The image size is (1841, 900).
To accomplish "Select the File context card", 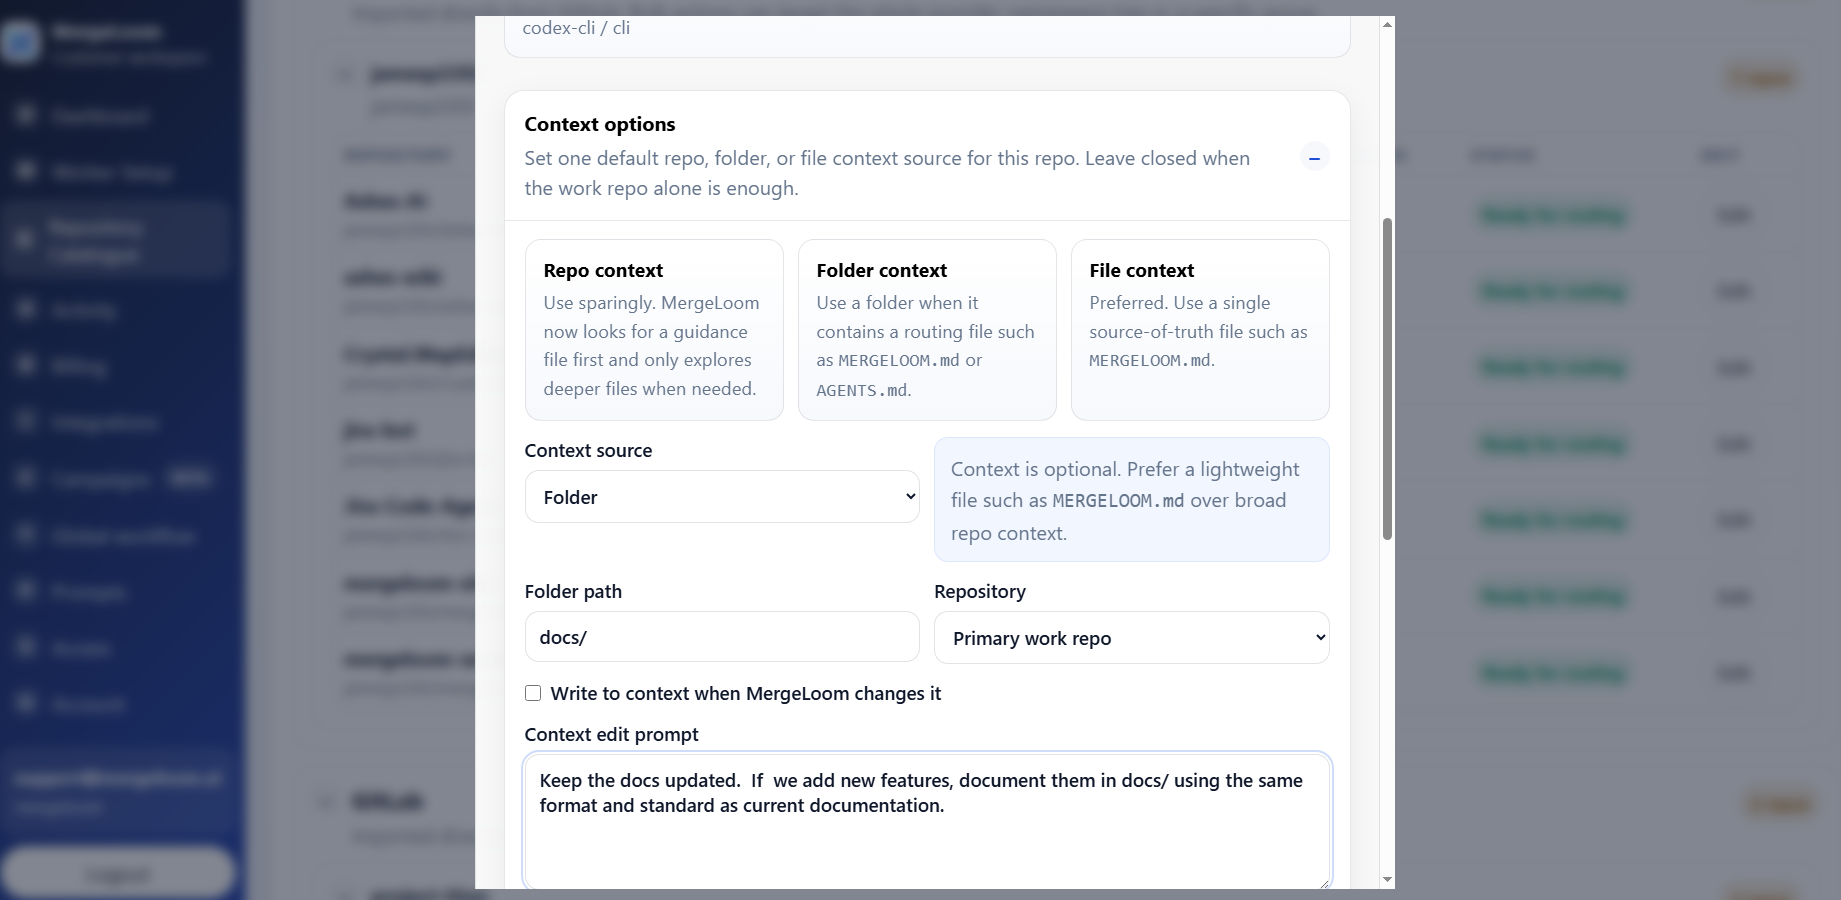I will tap(1200, 329).
